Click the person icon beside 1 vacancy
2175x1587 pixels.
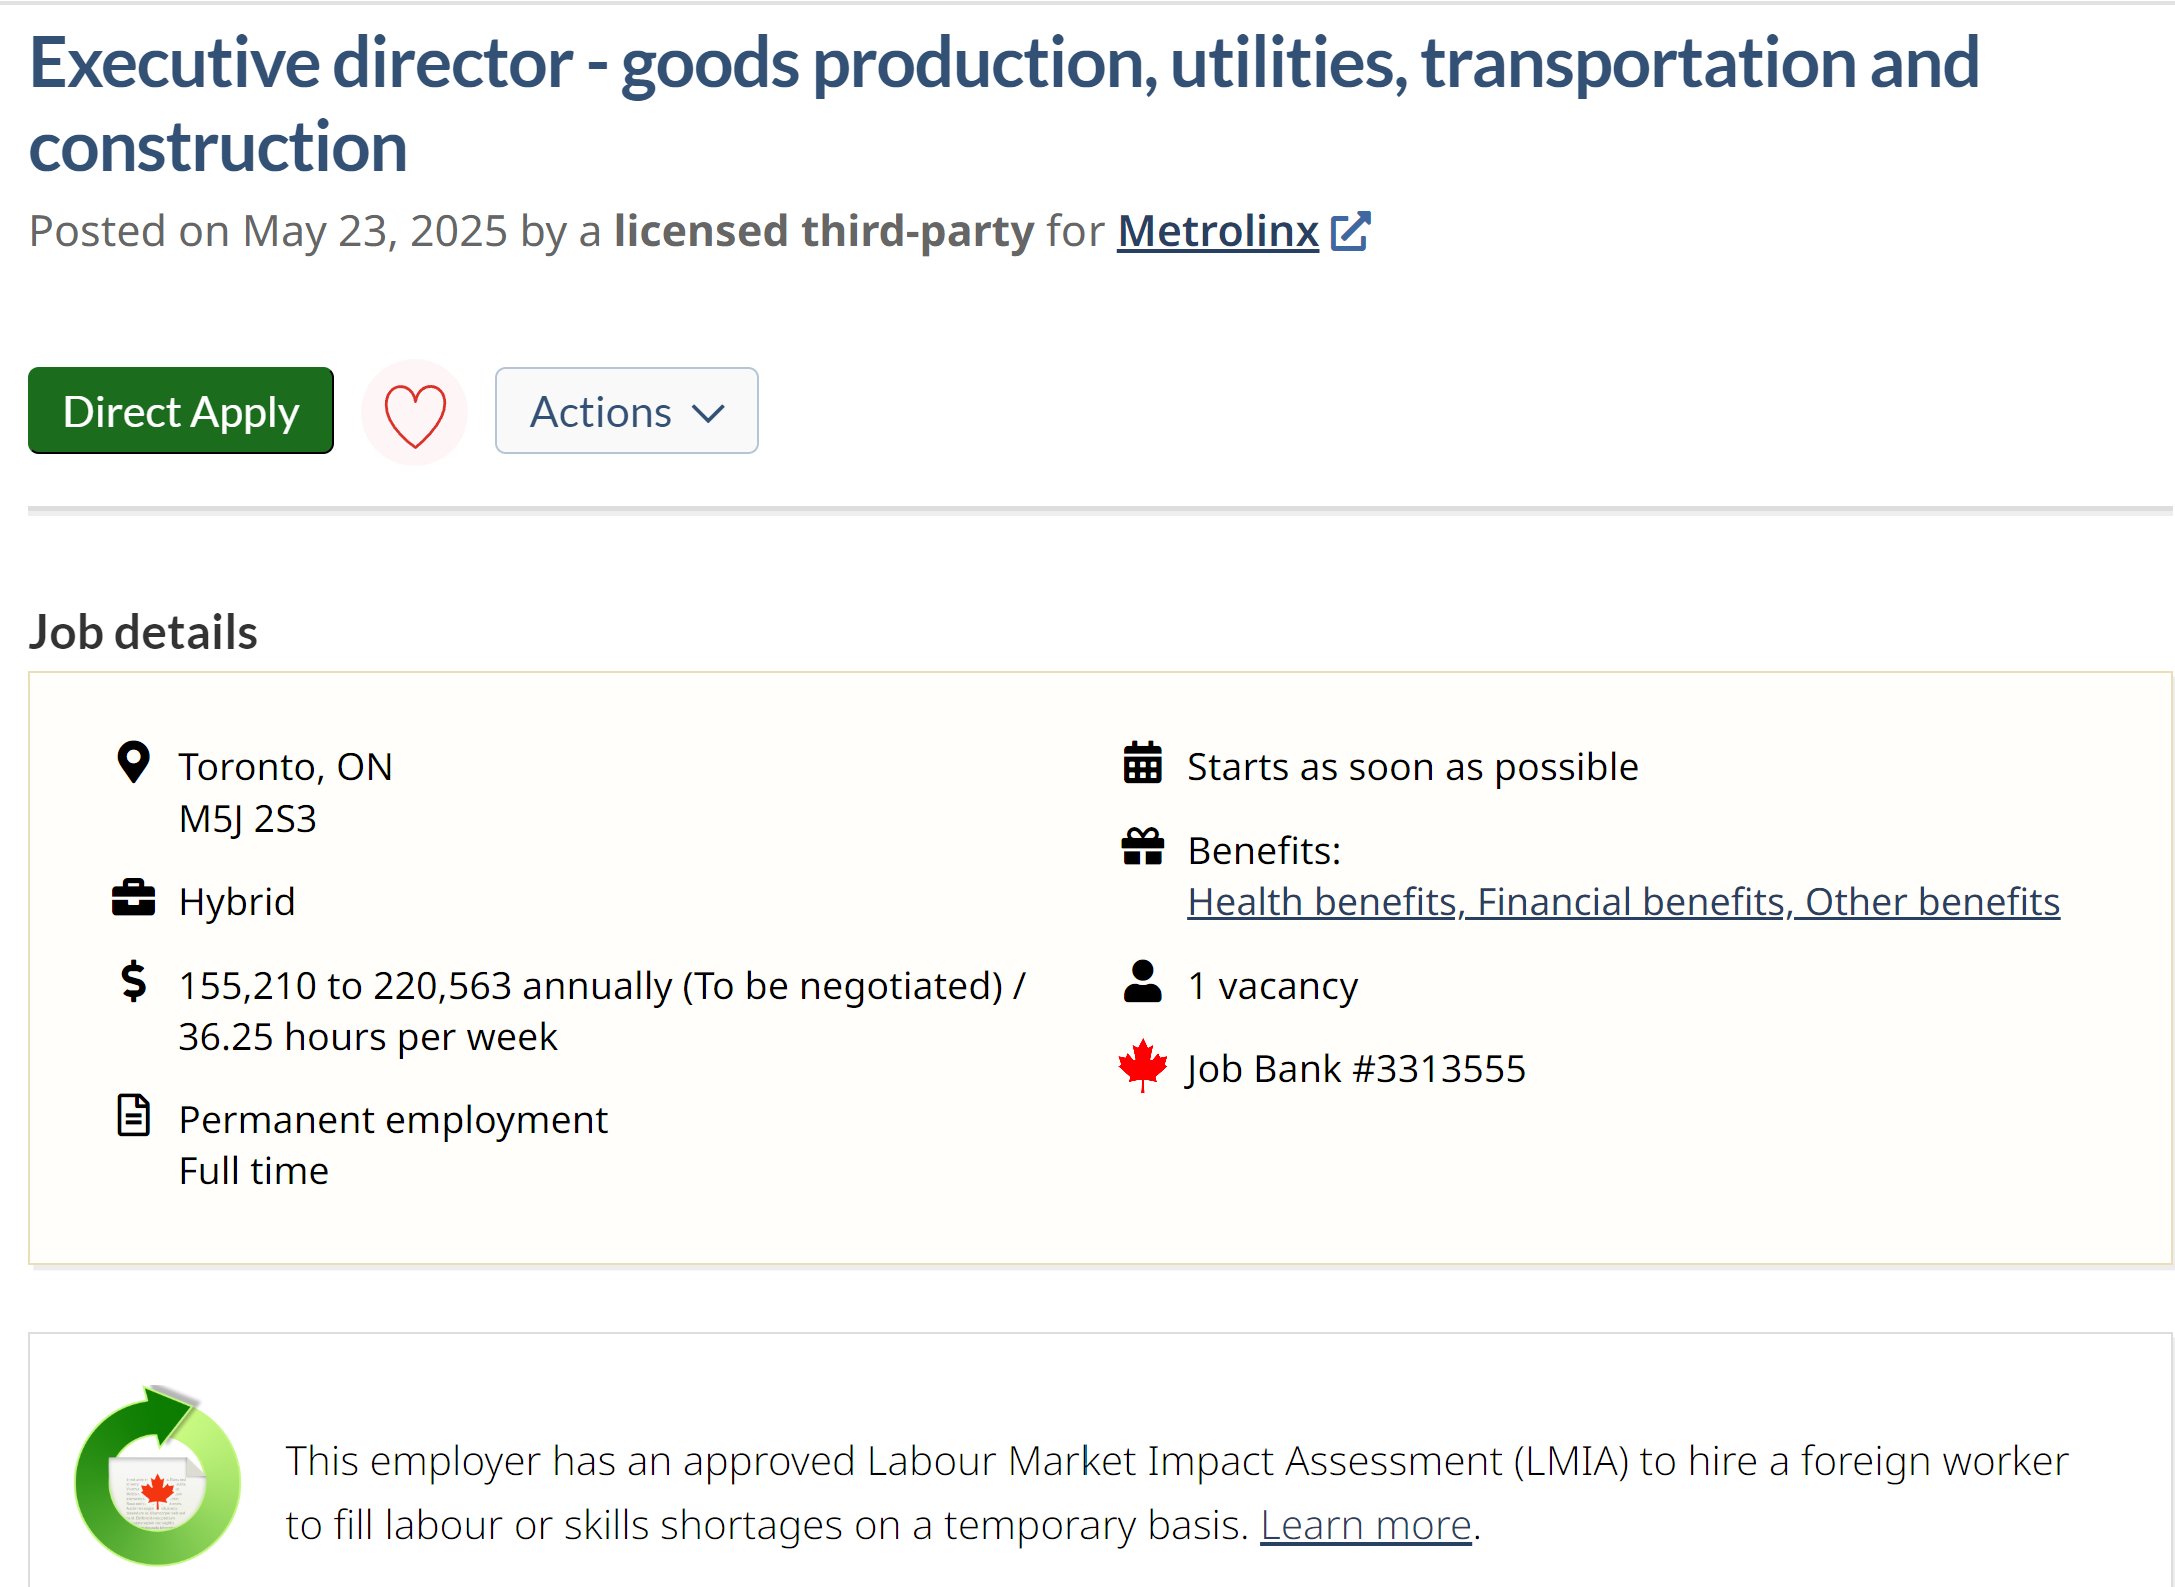1142,982
